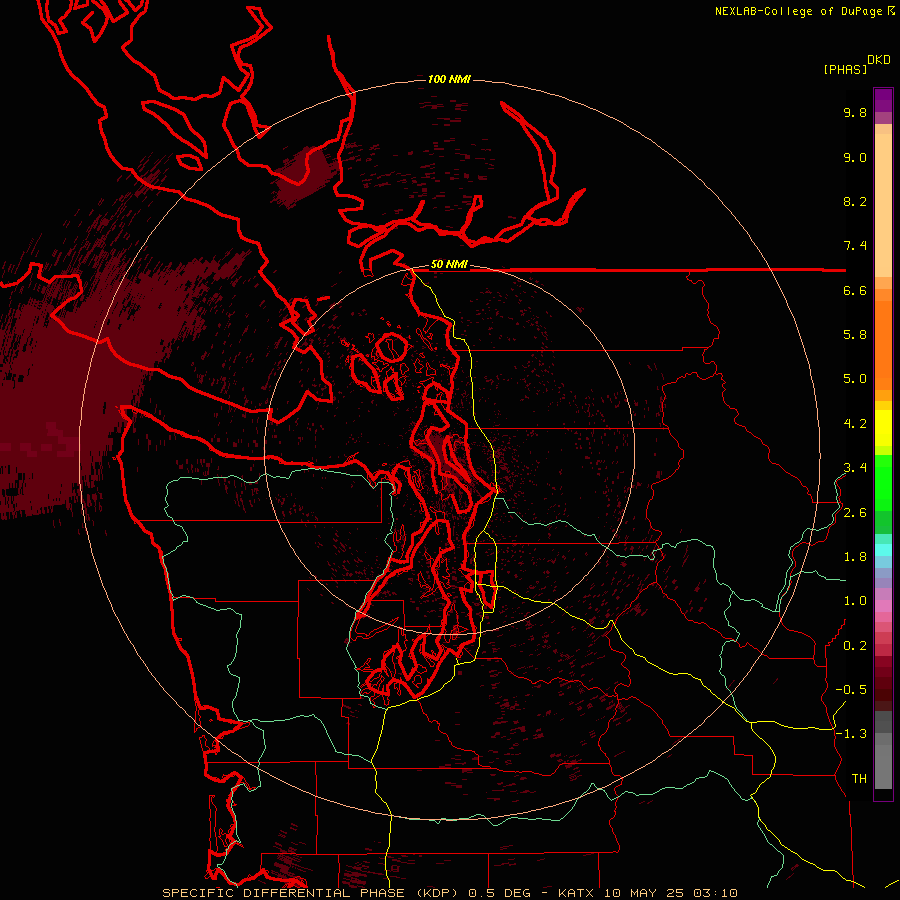This screenshot has height=900, width=900.
Task: Select the 6.6 legend value
Action: tap(855, 290)
